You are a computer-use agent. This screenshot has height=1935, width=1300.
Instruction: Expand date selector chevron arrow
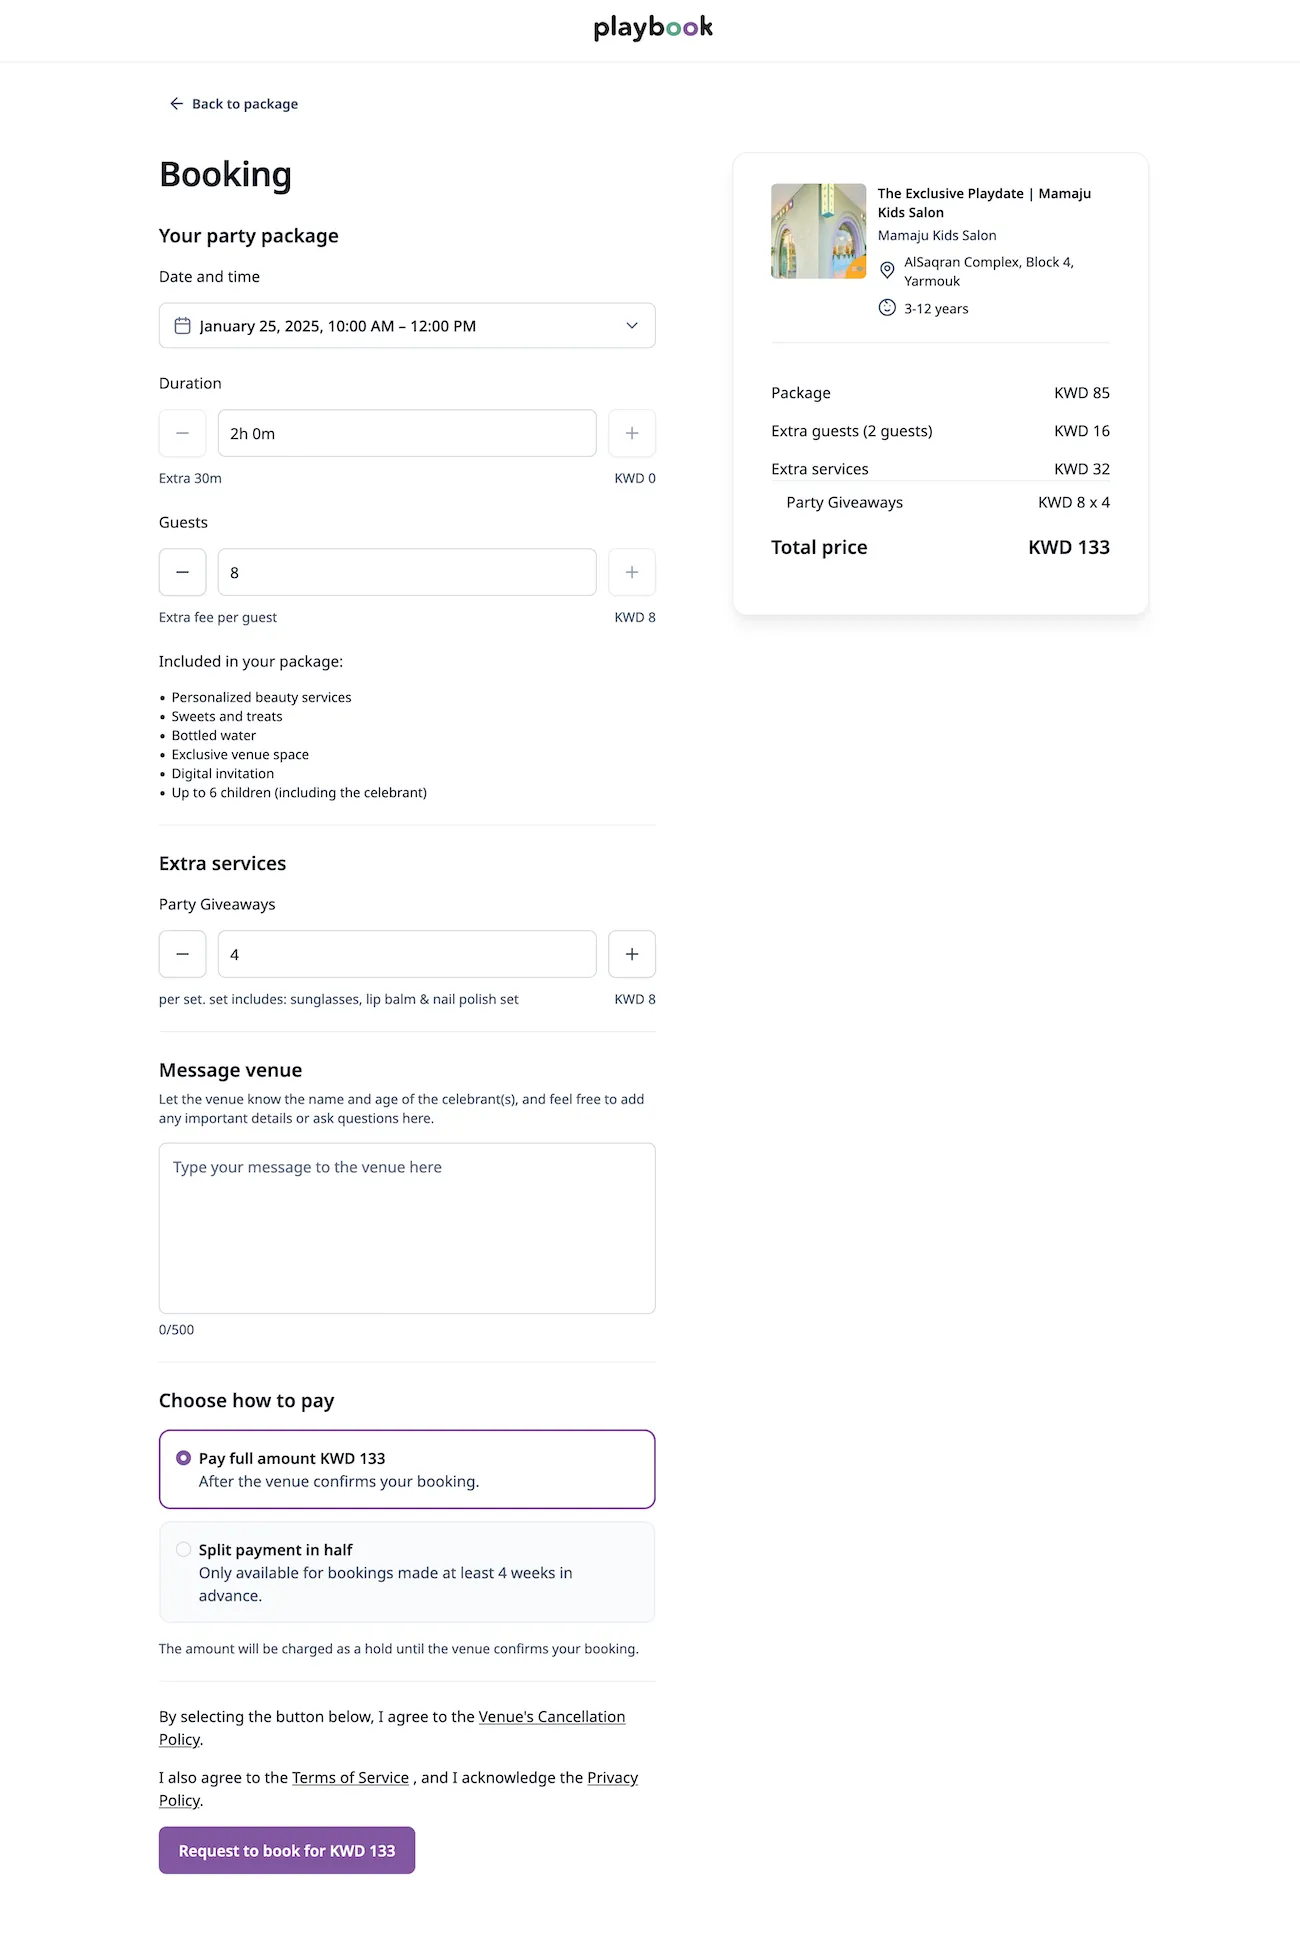point(632,326)
